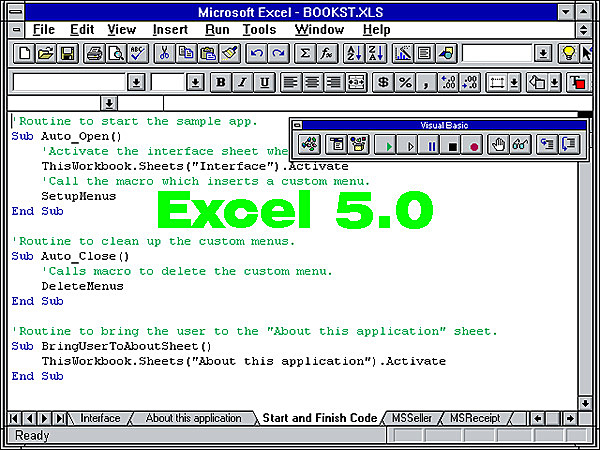The height and width of the screenshot is (450, 600).
Task: Click vertical scrollbar down arrow
Action: coord(585,403)
